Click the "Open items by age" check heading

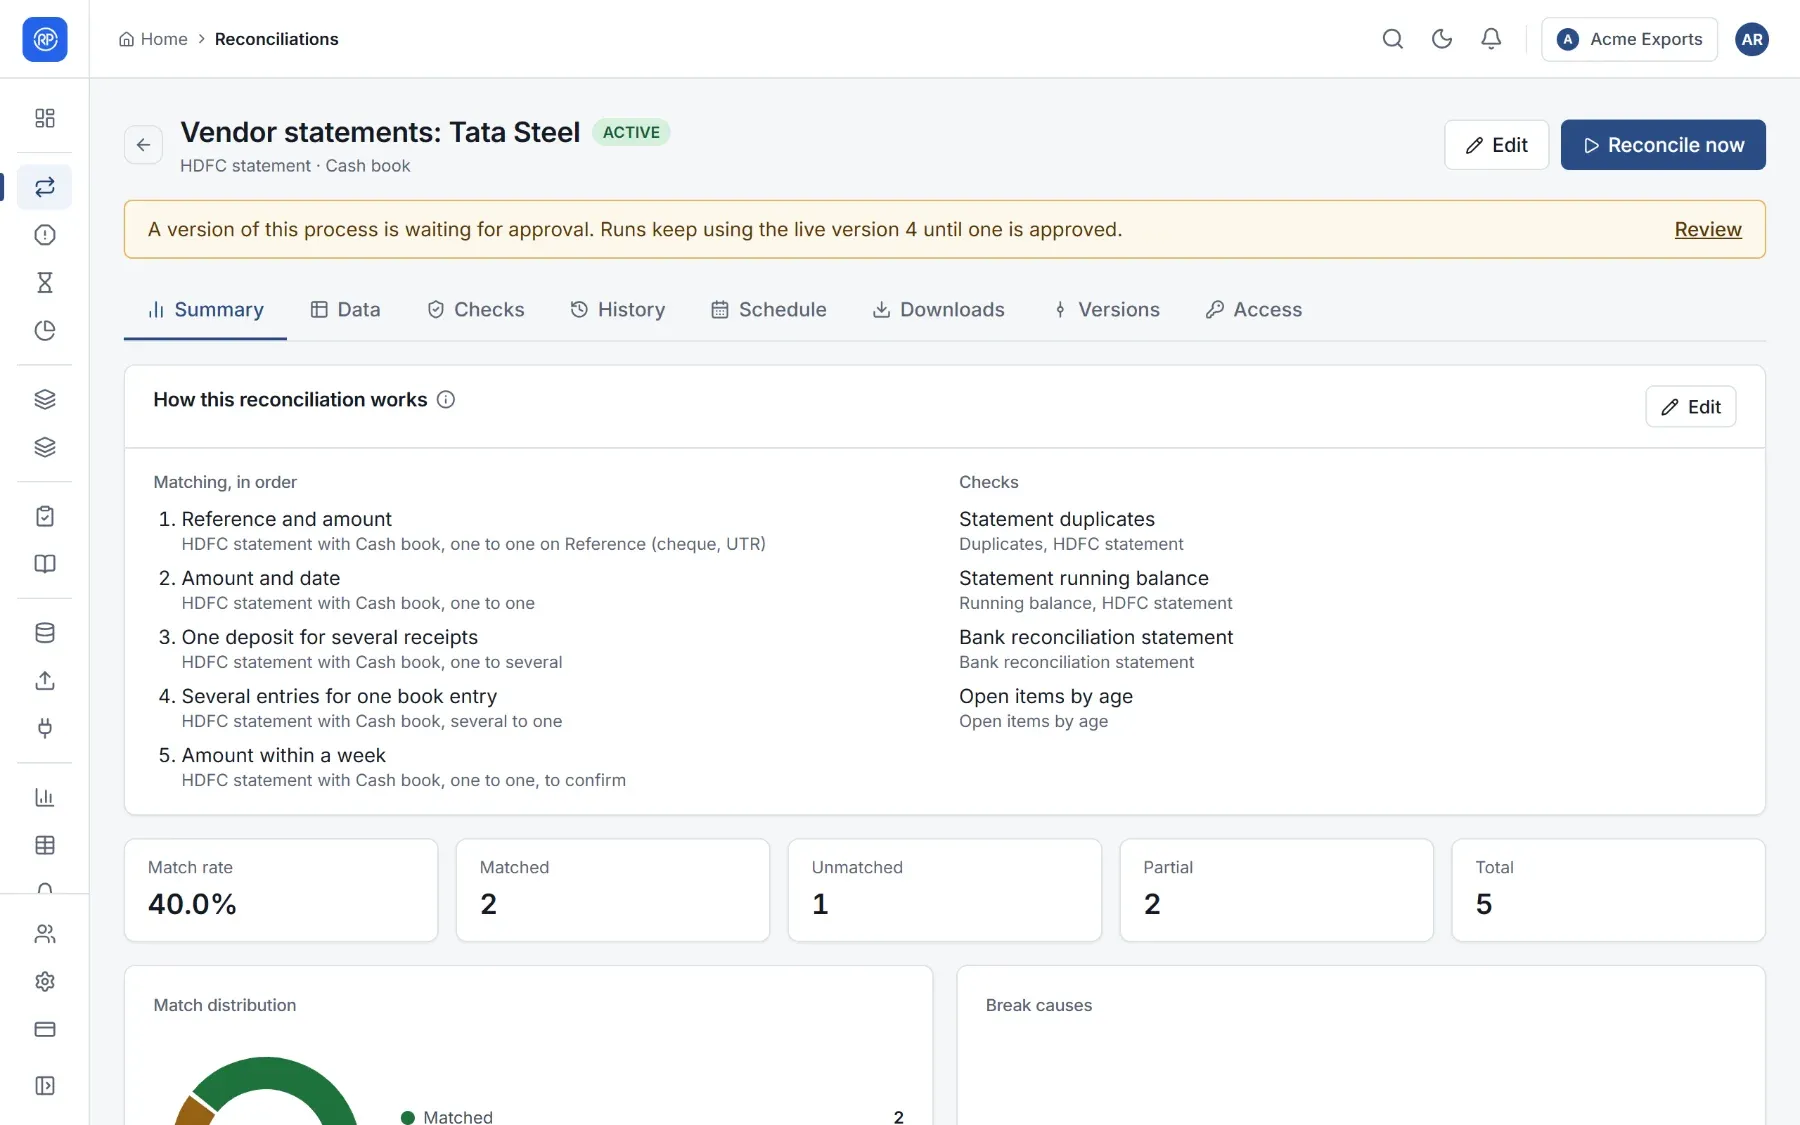pos(1046,696)
